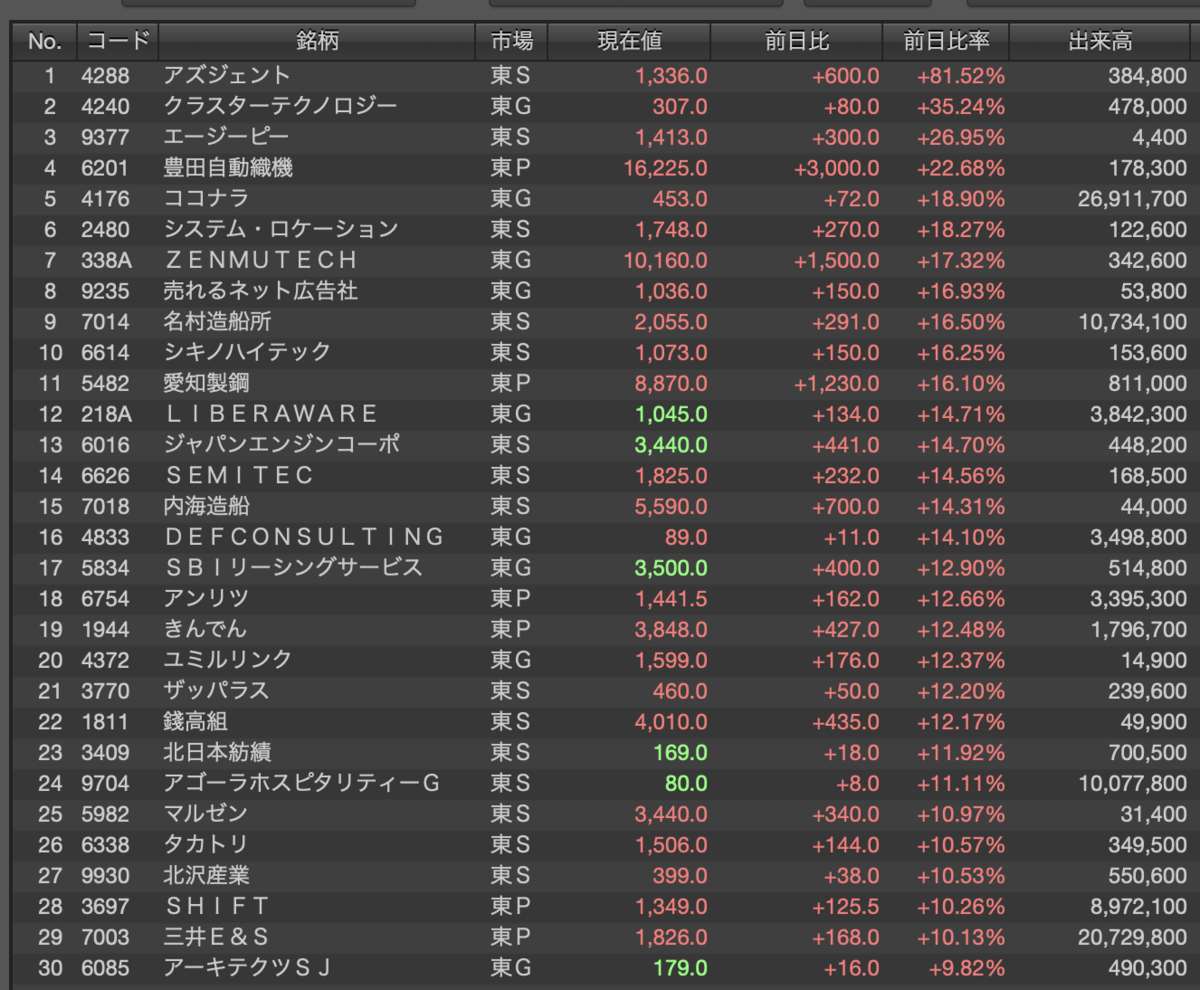
Task: Click the volume 4,400
Action: pos(1159,137)
